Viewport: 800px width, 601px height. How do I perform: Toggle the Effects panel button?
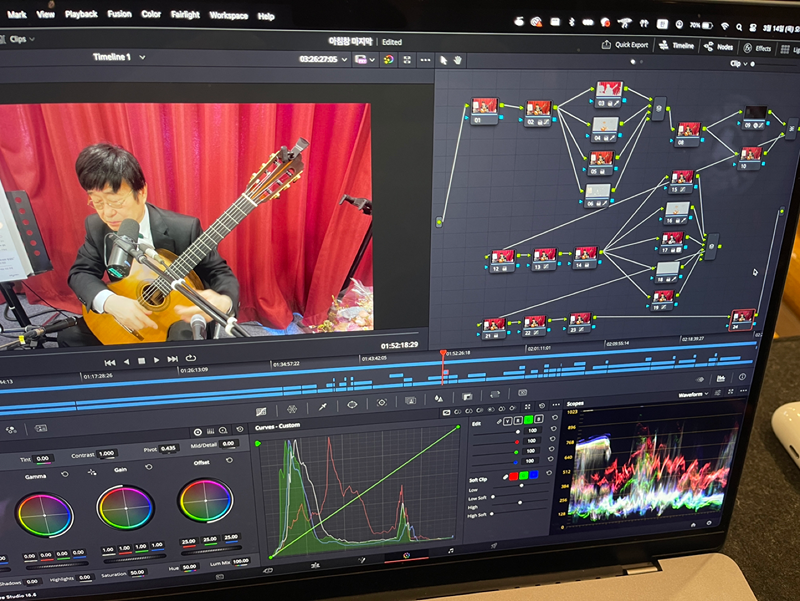click(757, 48)
